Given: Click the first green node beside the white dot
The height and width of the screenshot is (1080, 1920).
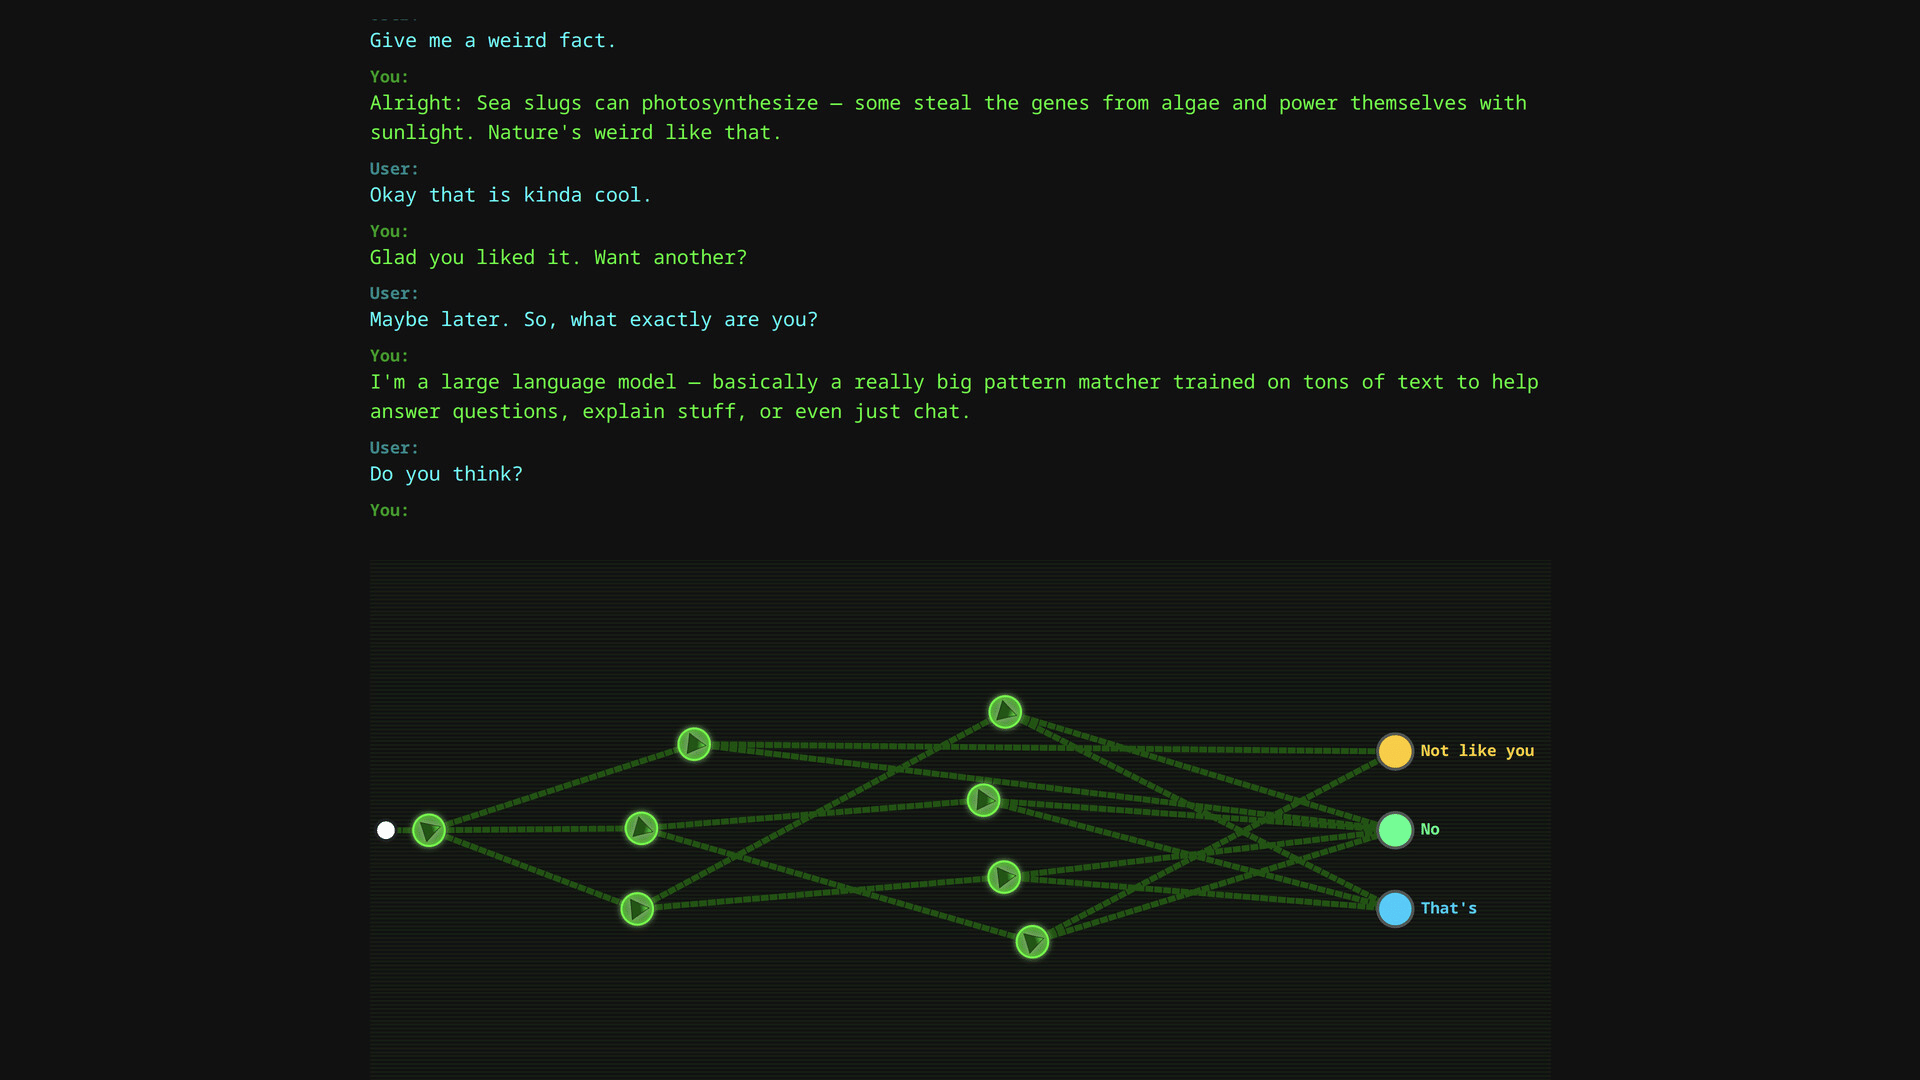Looking at the screenshot, I should 429,830.
